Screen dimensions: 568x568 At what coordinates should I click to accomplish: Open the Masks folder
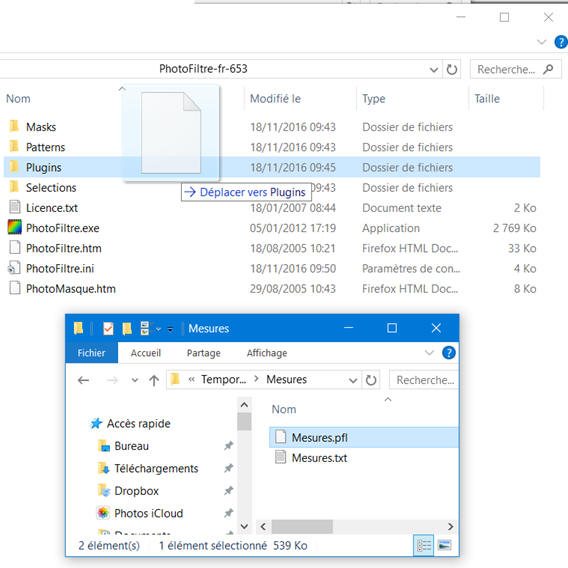(41, 127)
